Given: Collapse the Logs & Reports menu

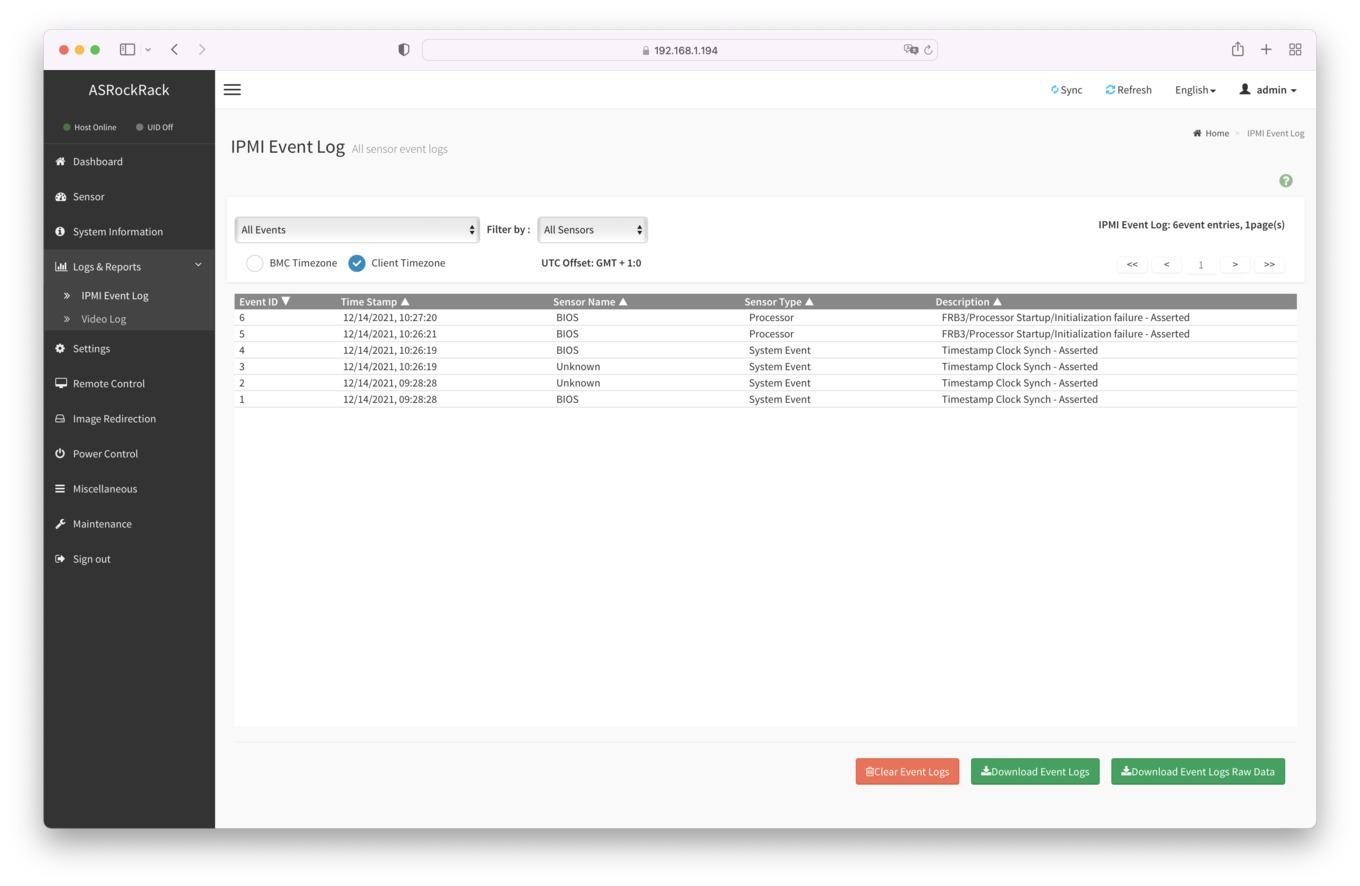Looking at the screenshot, I should [x=129, y=267].
